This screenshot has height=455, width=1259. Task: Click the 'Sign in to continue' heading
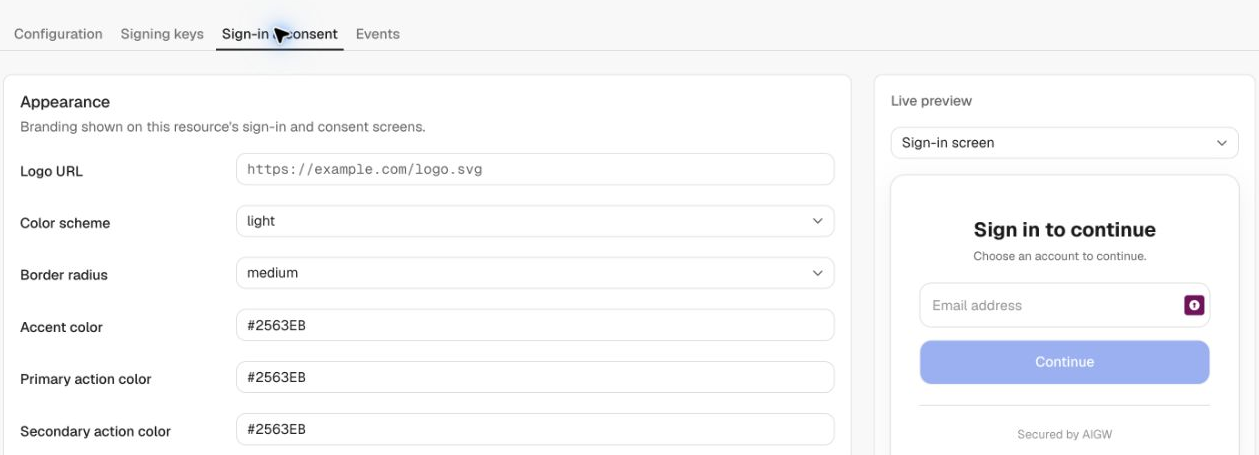1064,230
